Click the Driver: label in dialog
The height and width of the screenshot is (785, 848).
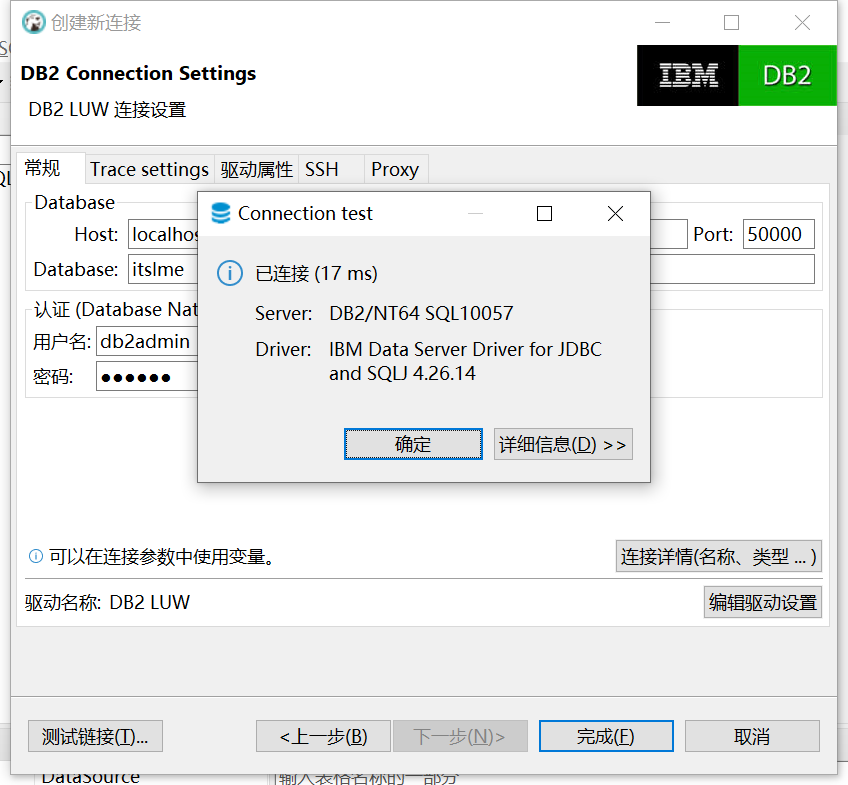pos(283,349)
